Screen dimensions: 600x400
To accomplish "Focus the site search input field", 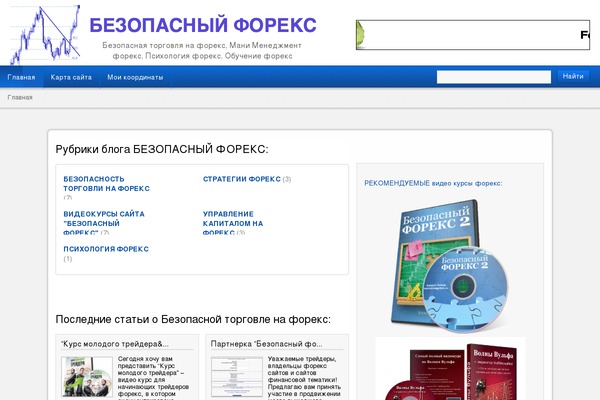I will 494,77.
